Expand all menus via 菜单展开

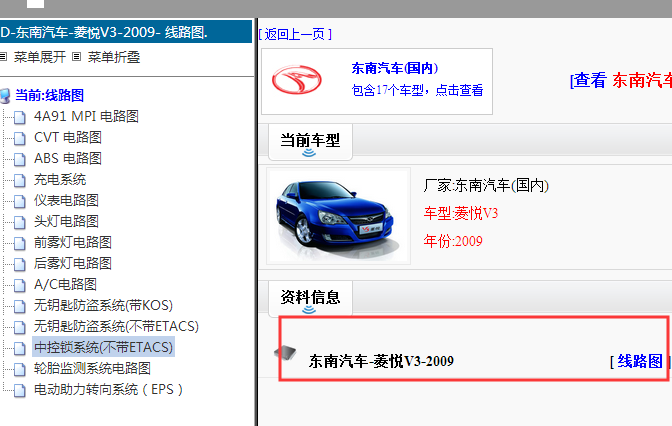click(39, 57)
